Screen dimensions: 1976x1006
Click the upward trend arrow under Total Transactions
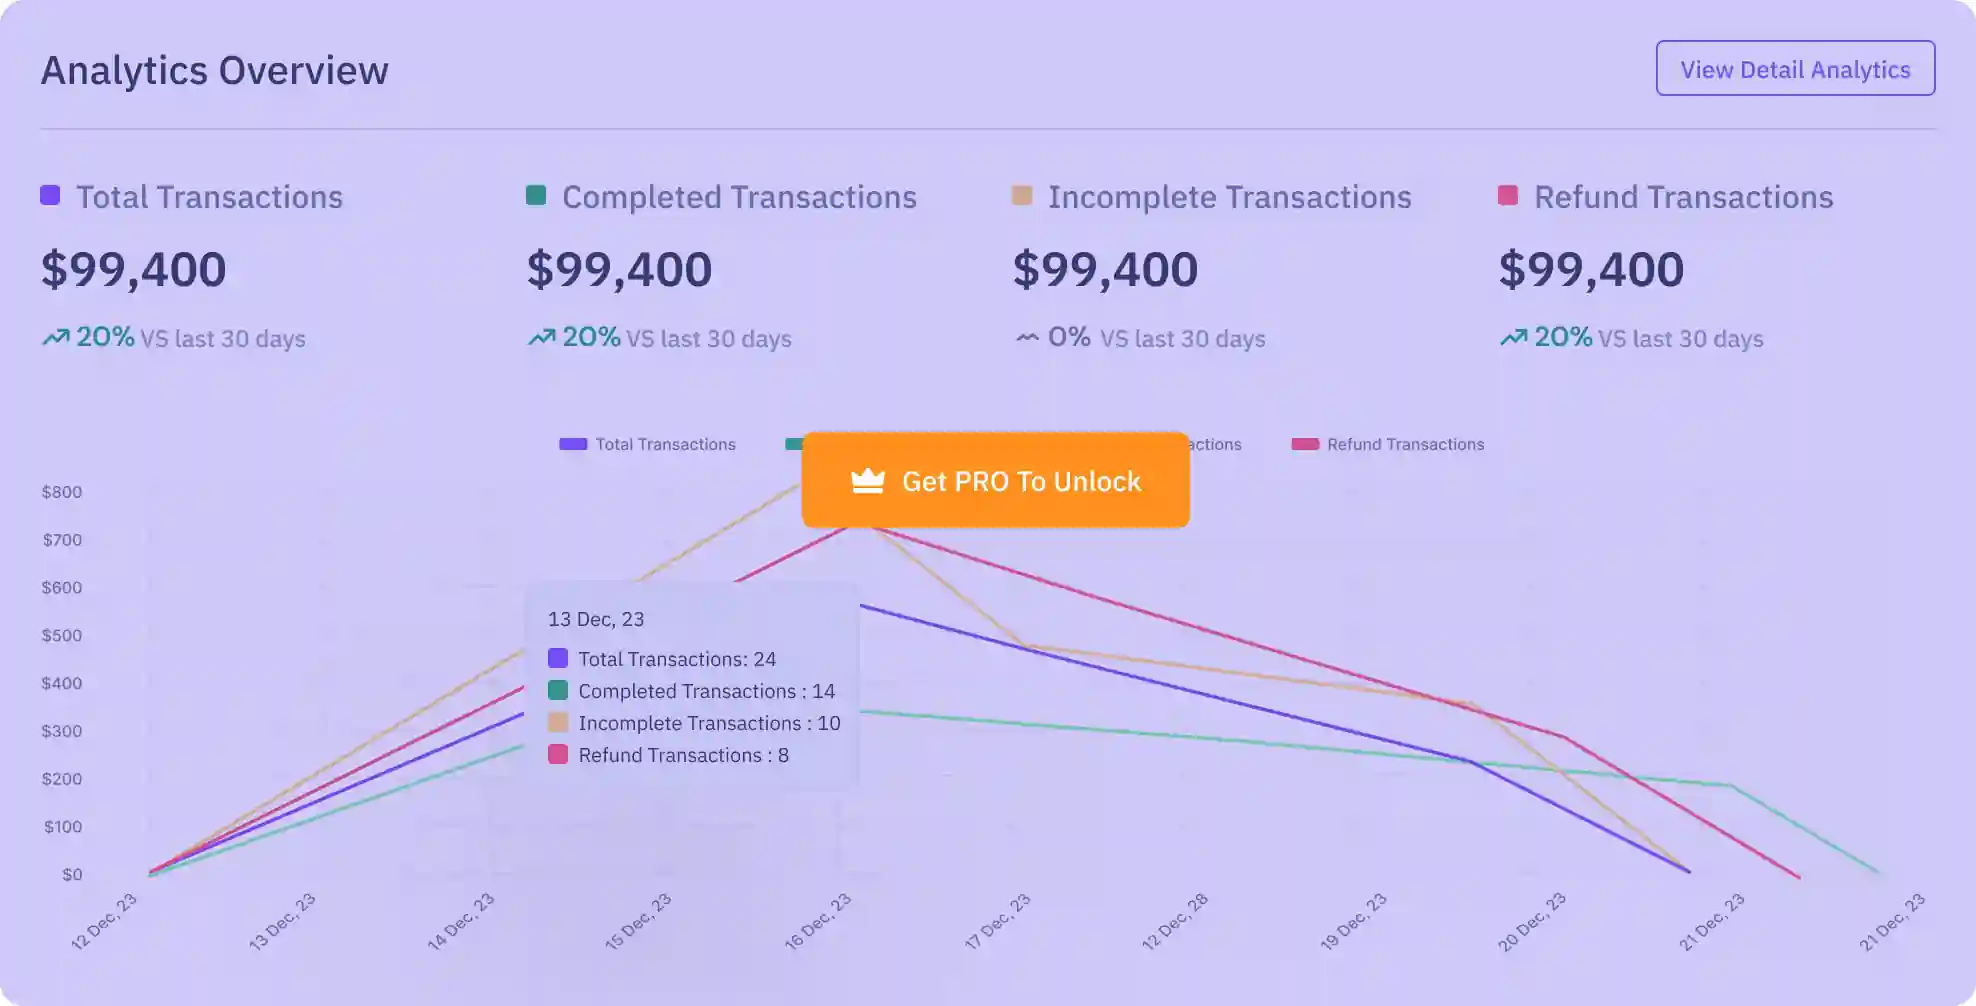click(55, 337)
